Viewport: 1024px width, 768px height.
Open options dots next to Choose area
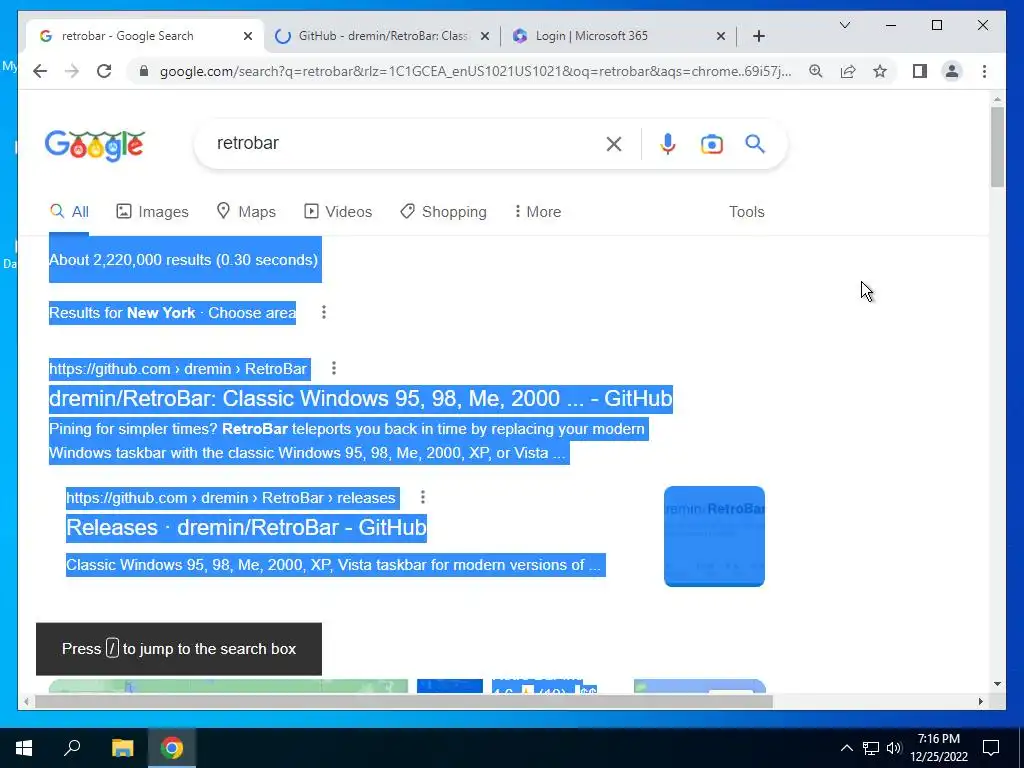(323, 312)
